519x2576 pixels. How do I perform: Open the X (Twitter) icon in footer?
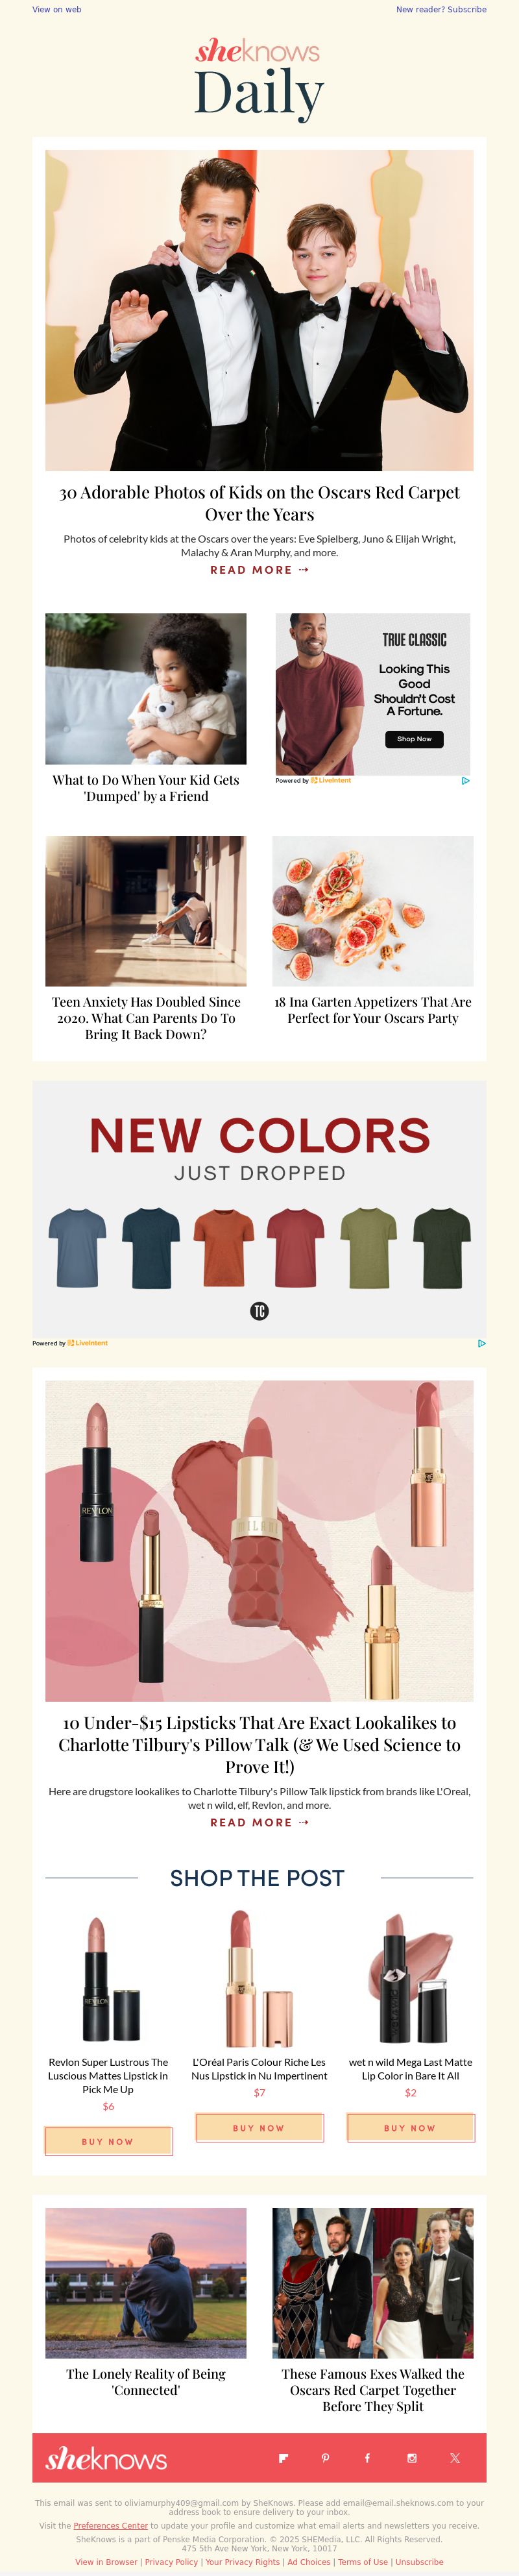click(455, 2457)
